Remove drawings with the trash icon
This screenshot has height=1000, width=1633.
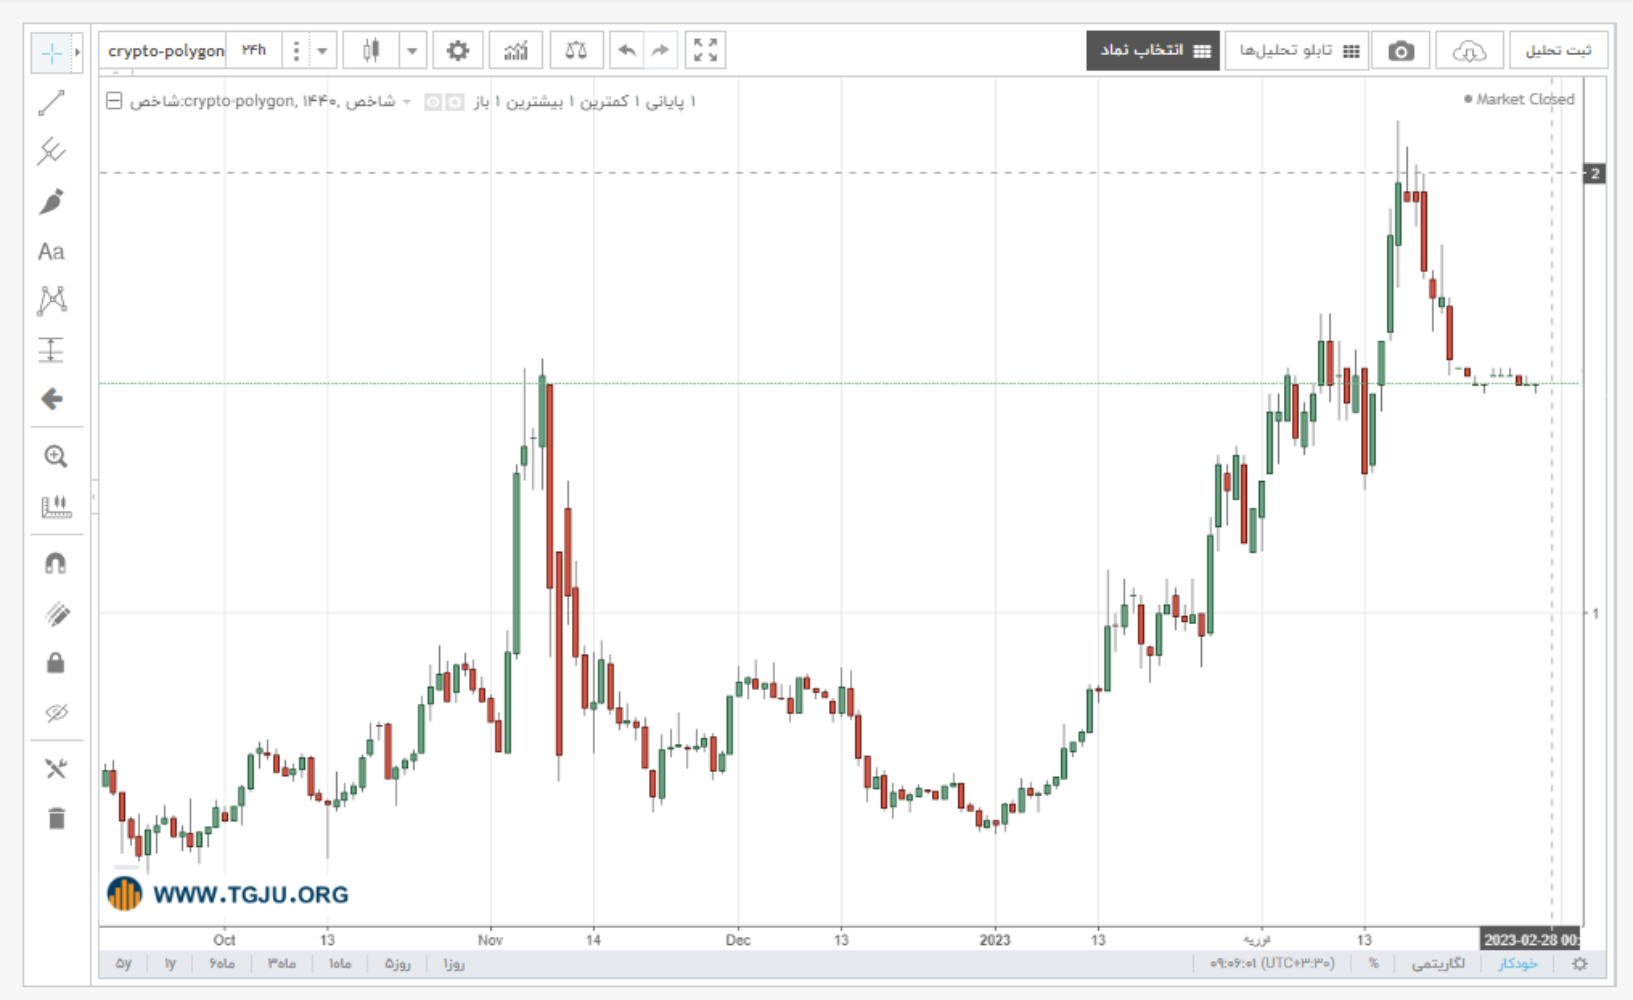click(x=56, y=819)
